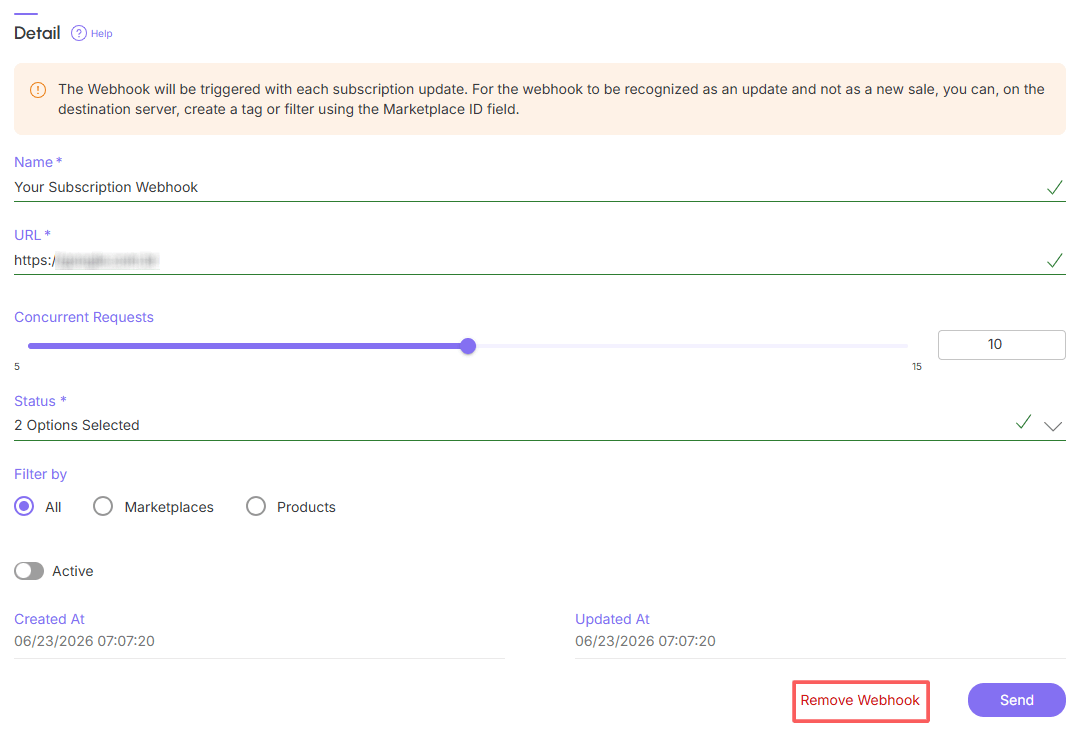
Task: Click the Created At date value
Action: pyautogui.click(x=84, y=642)
